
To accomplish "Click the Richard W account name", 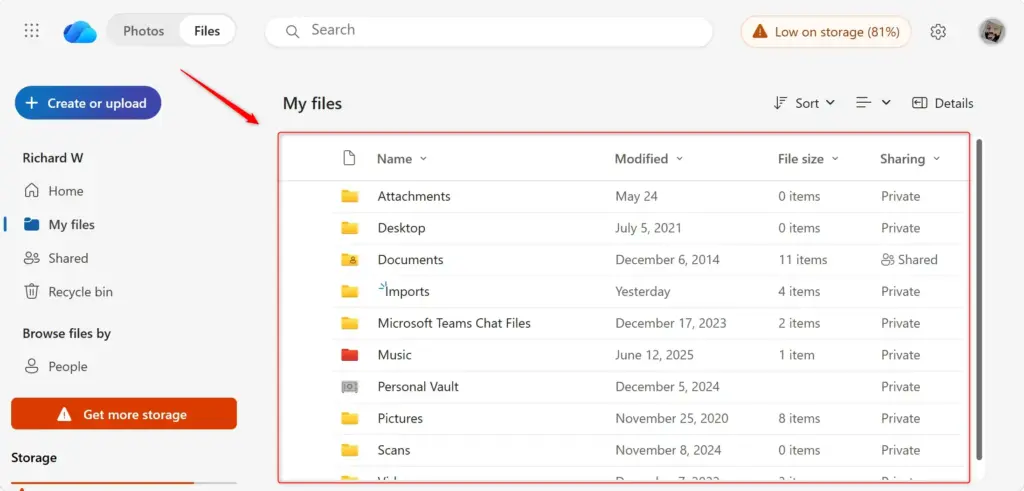I will coord(53,158).
